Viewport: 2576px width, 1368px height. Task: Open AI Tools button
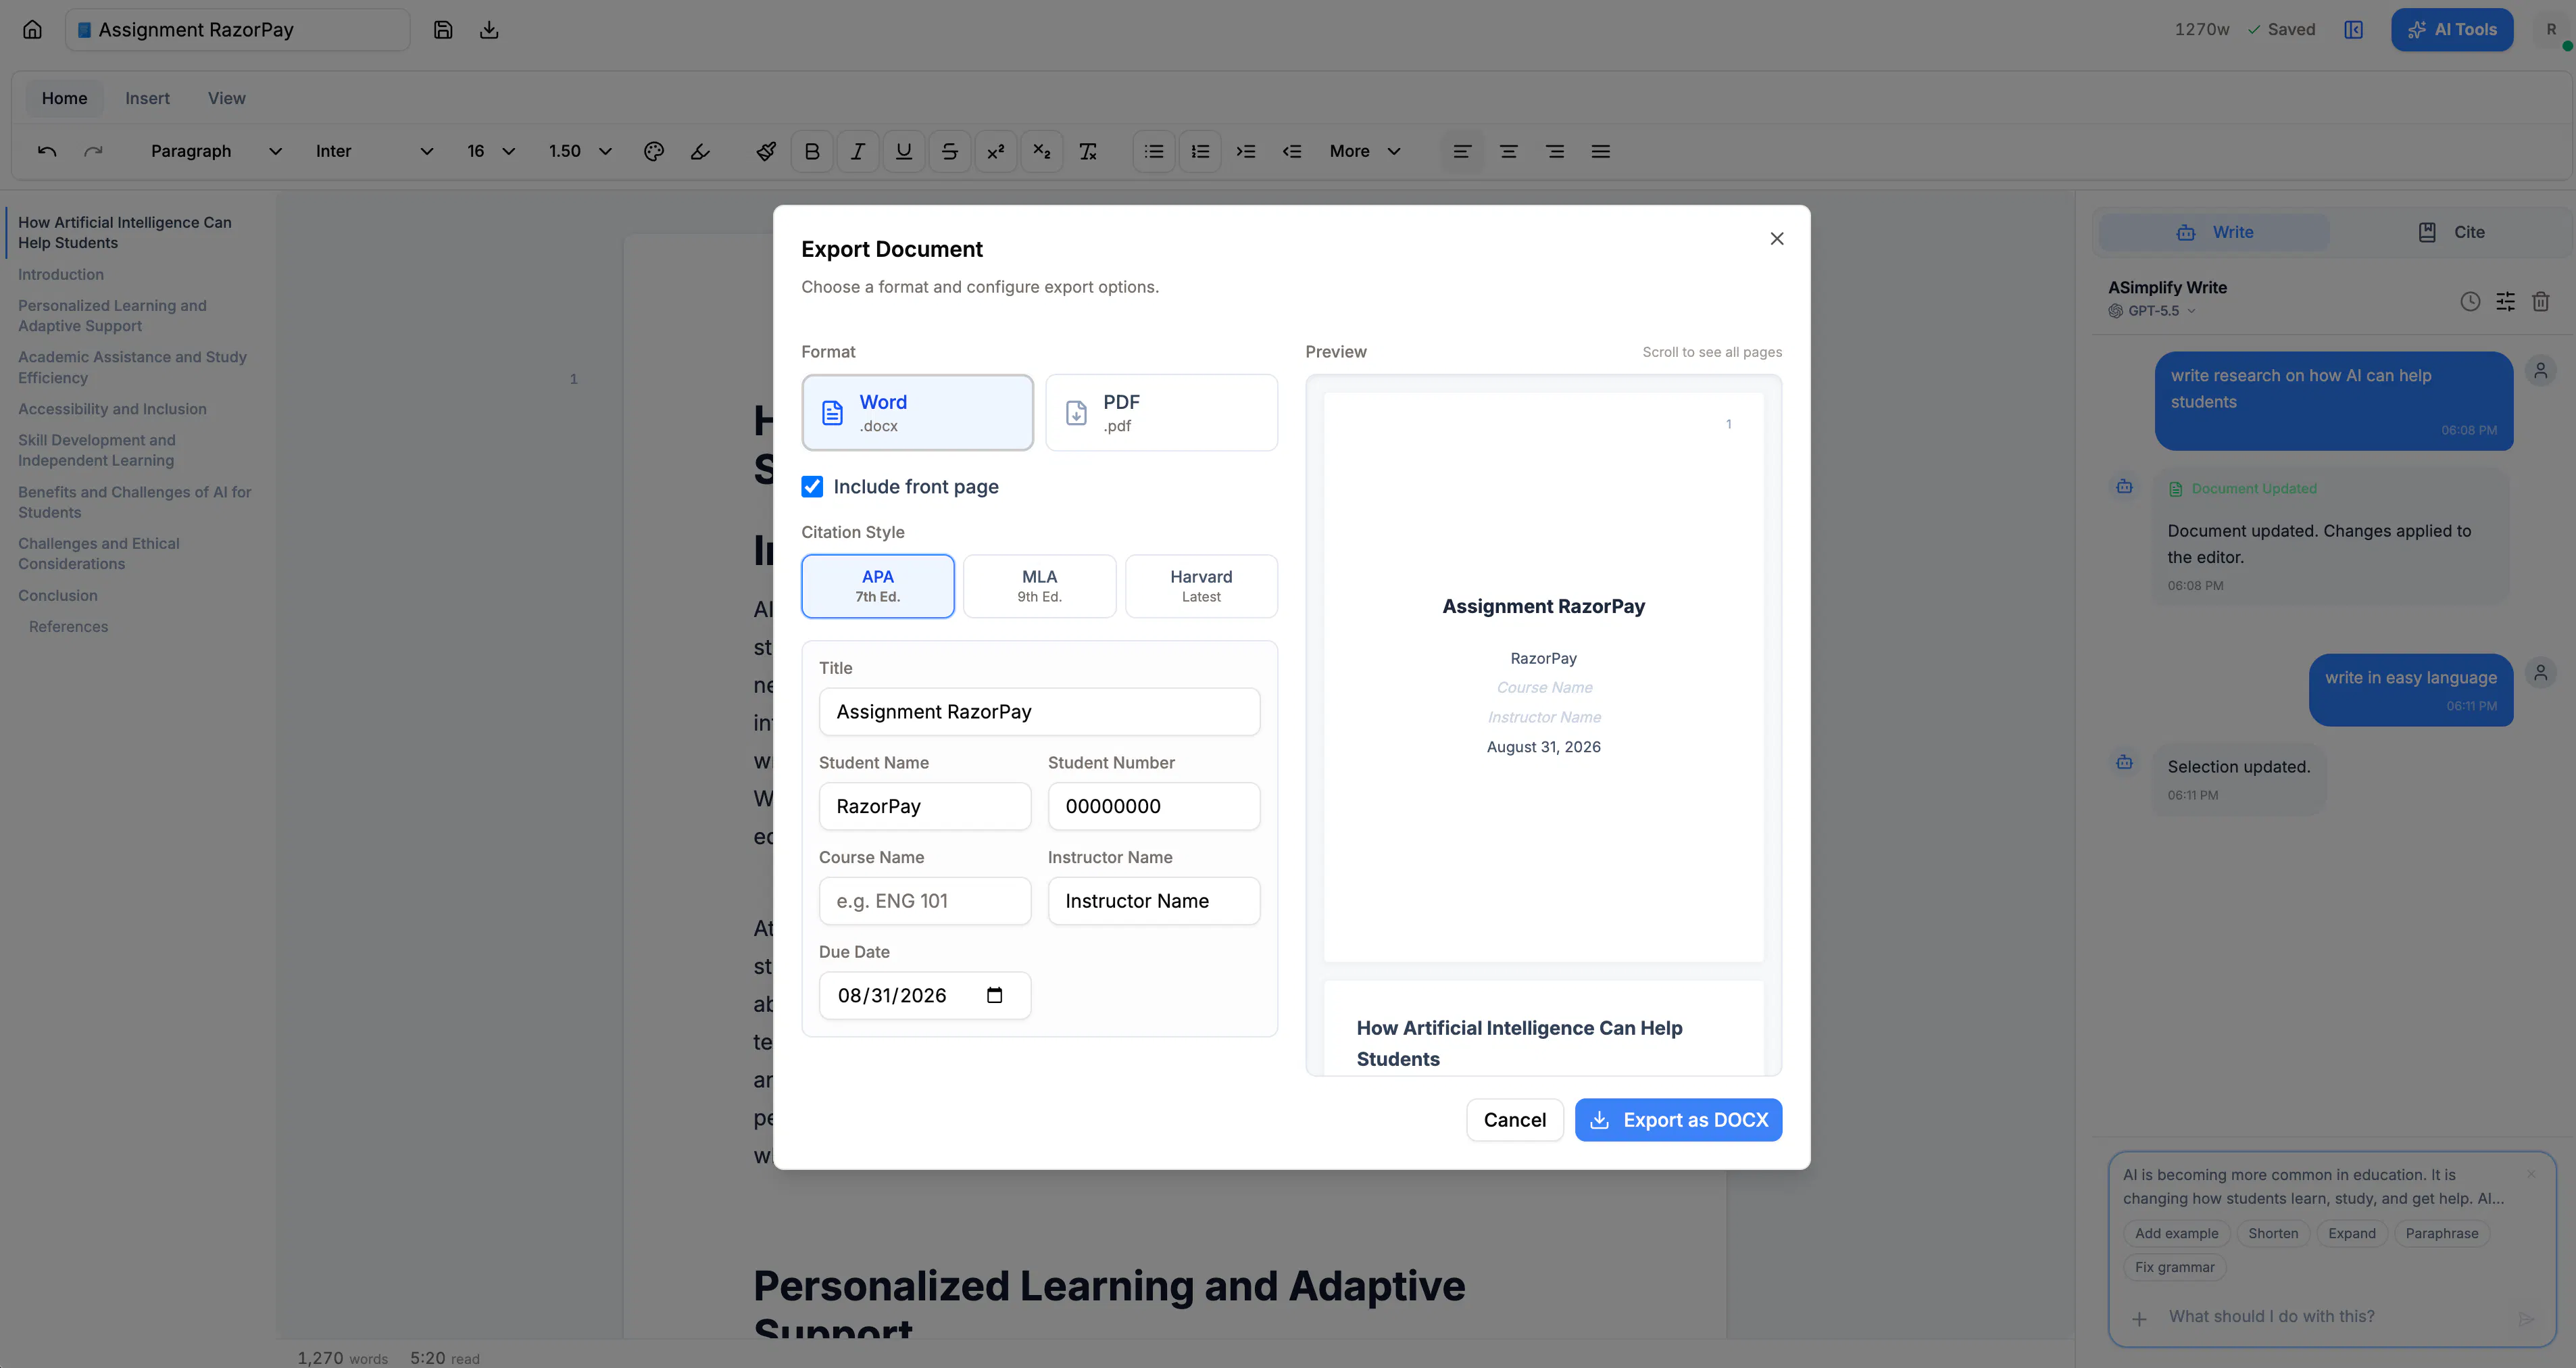[x=2452, y=30]
